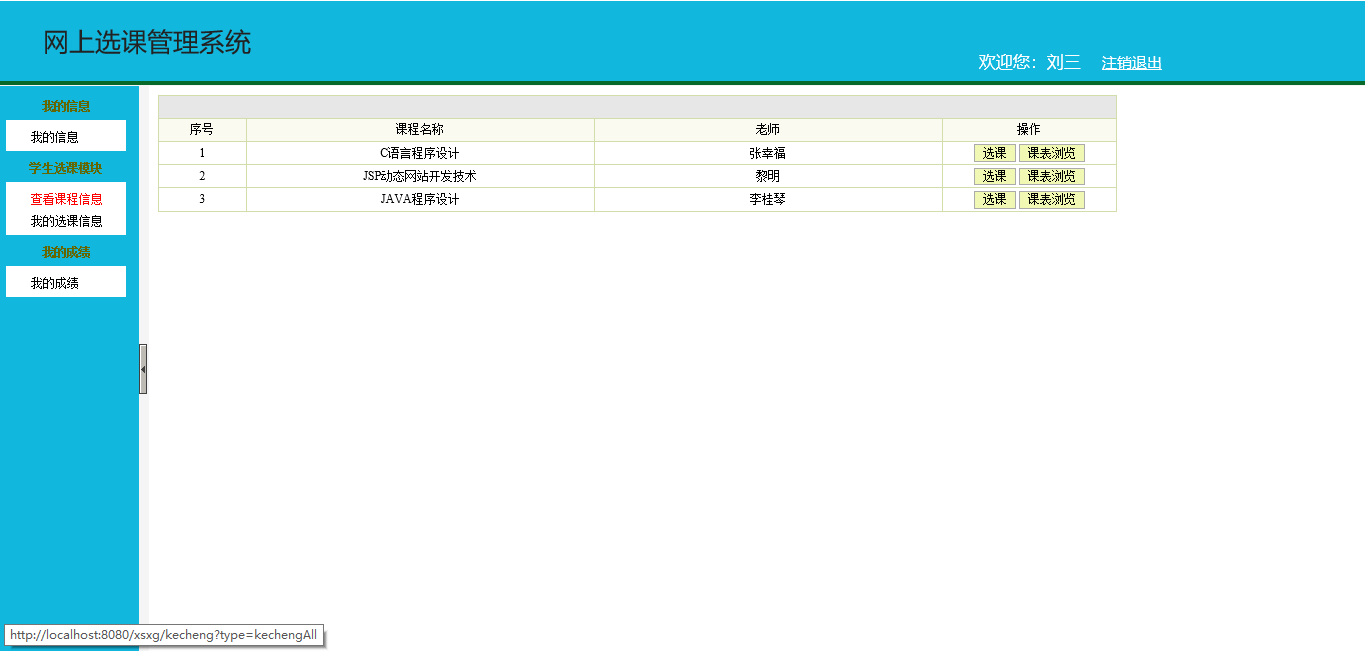Click the 操作 column header
Image resolution: width=1365 pixels, height=651 pixels.
[1029, 130]
